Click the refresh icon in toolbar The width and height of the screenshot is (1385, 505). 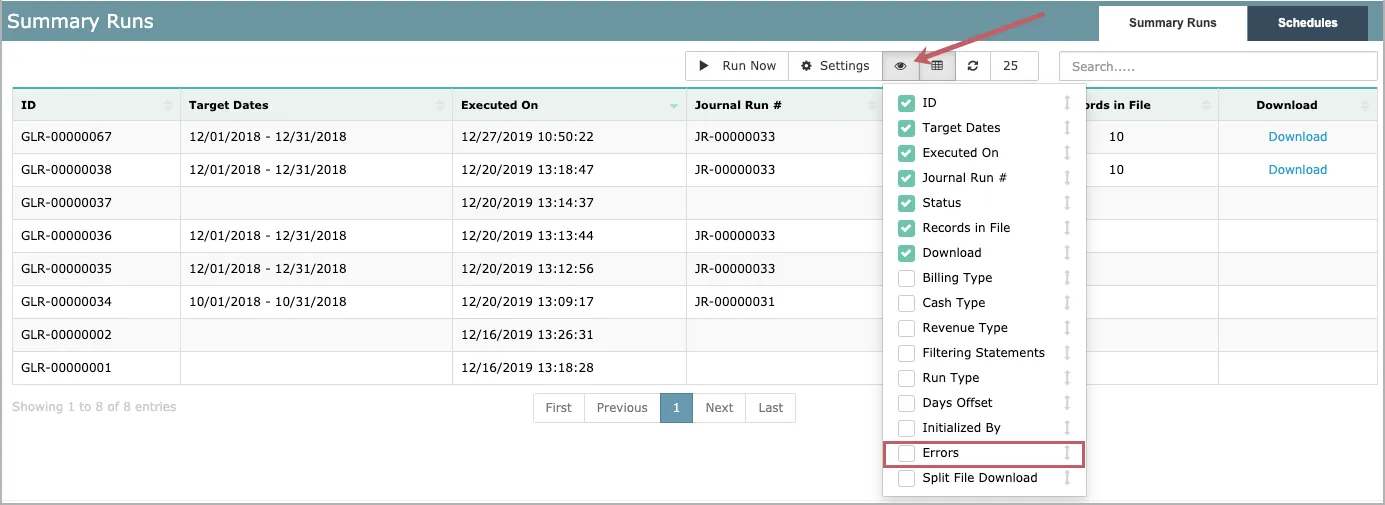pos(973,66)
